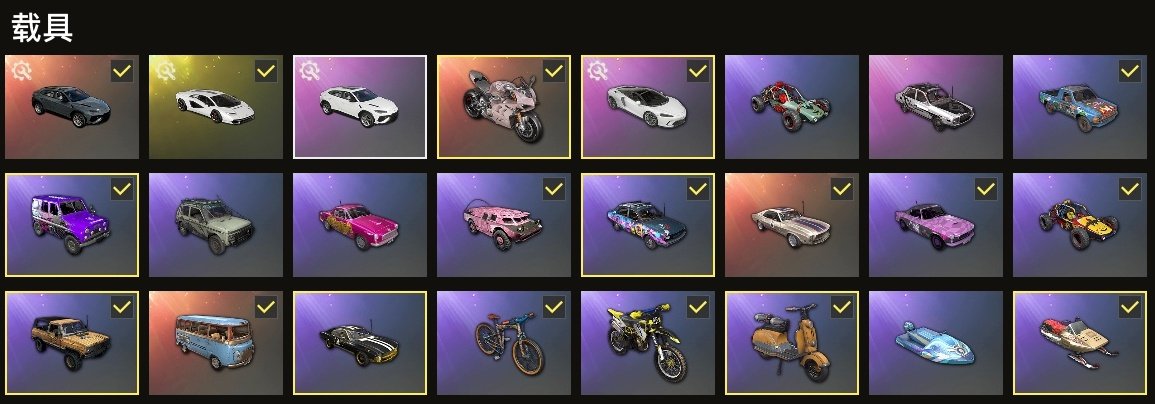Open upgrade icon on white convertible supercar tile
This screenshot has height=404, width=1155.
(x=598, y=72)
